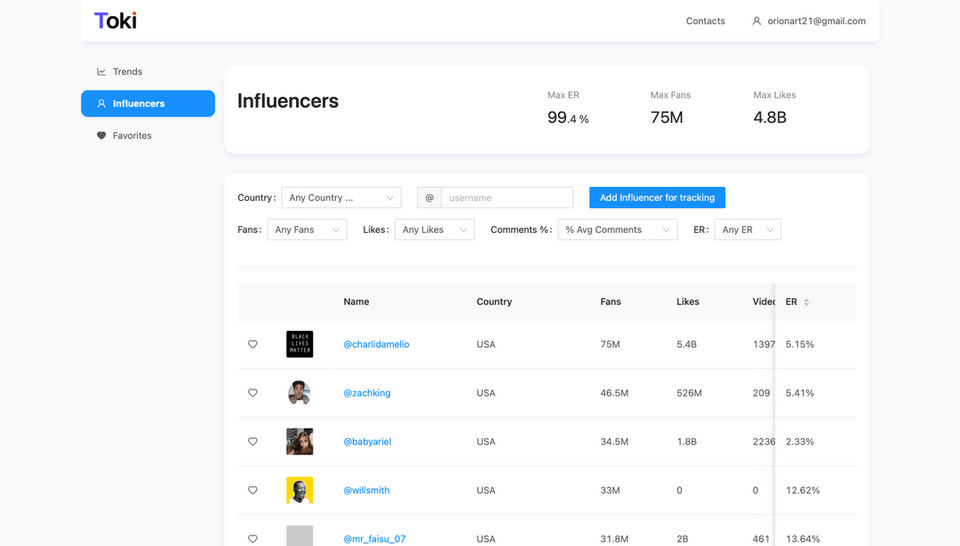Open the Trends page from sidebar

pyautogui.click(x=119, y=72)
